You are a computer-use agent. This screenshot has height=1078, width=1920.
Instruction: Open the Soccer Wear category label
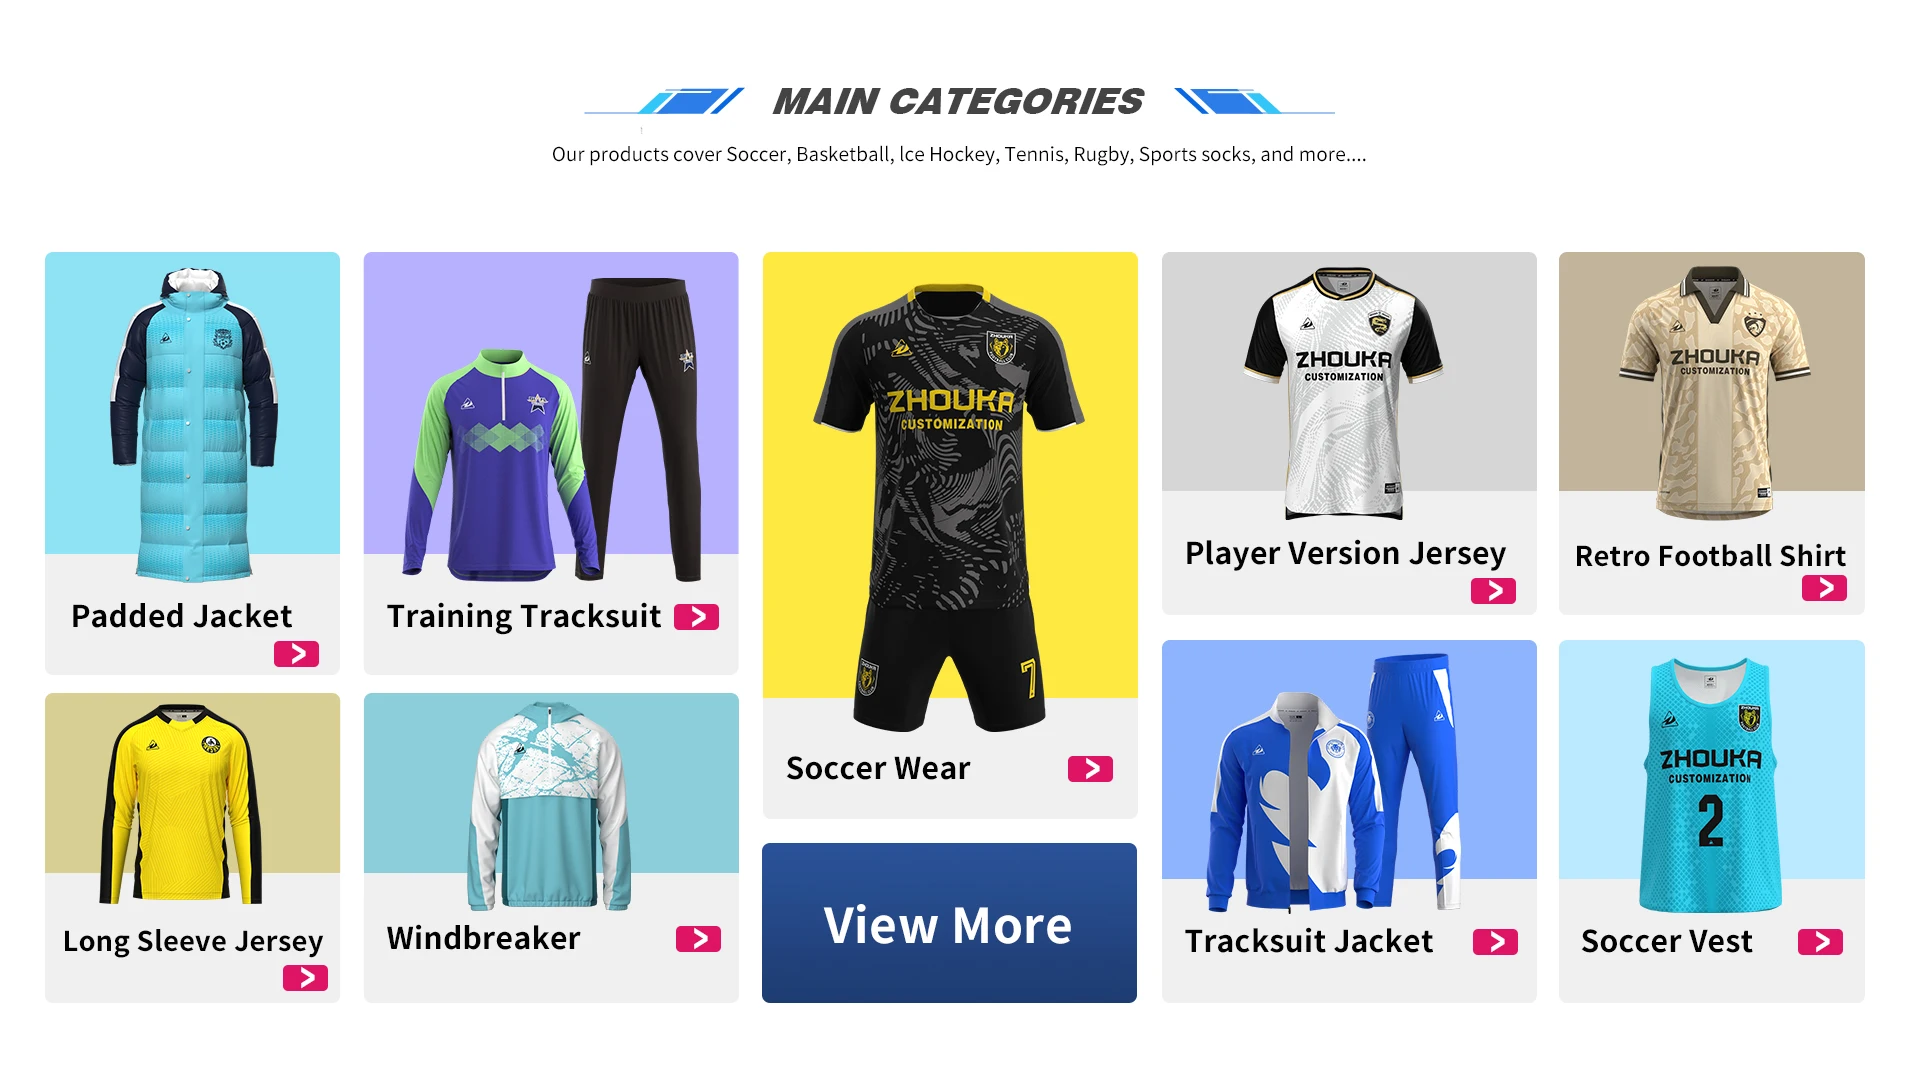coord(878,768)
